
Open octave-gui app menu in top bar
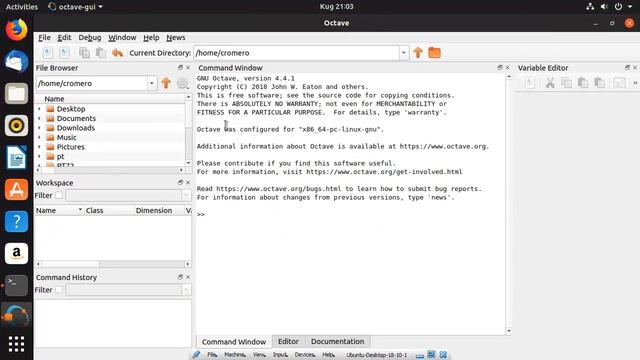coord(76,7)
